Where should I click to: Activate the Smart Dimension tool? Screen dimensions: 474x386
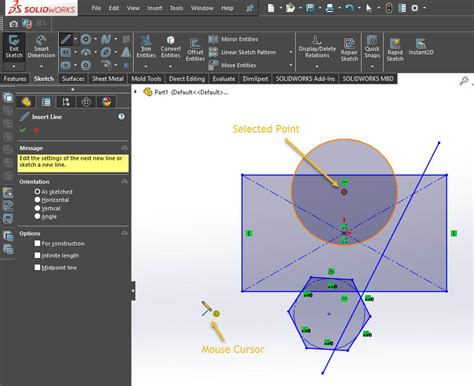click(x=41, y=46)
